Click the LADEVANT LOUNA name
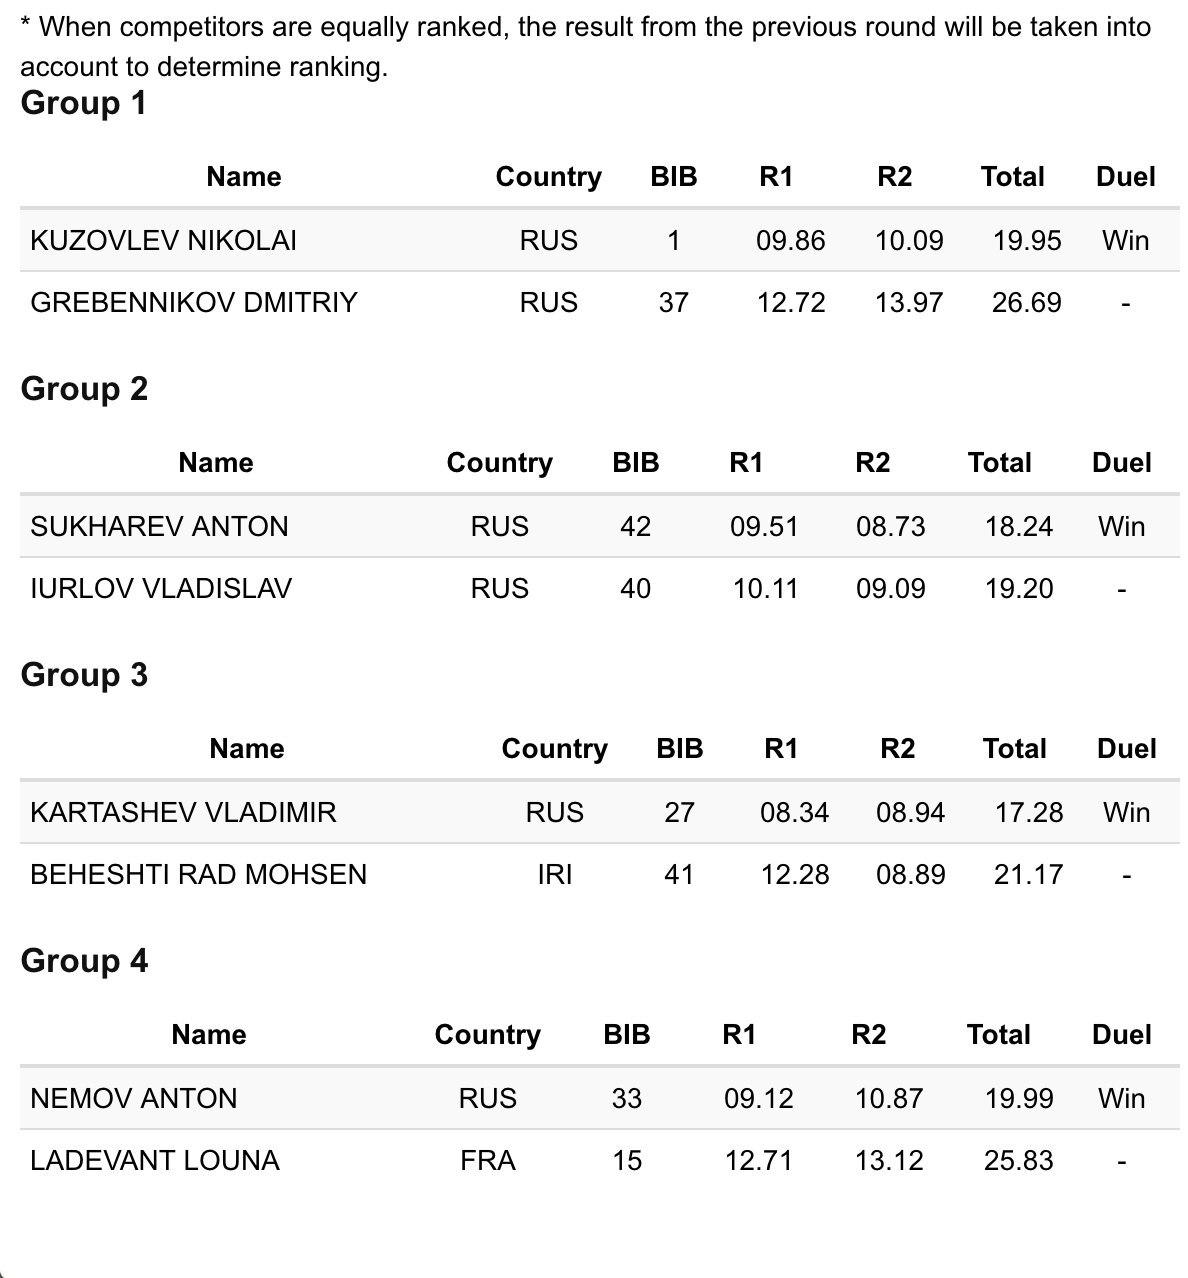The image size is (1188, 1278). point(155,1160)
